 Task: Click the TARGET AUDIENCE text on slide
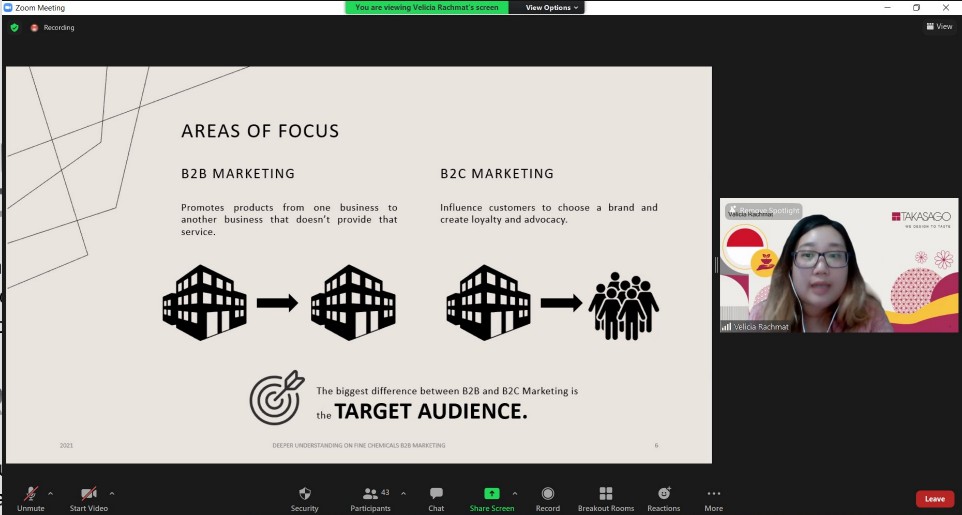point(431,411)
